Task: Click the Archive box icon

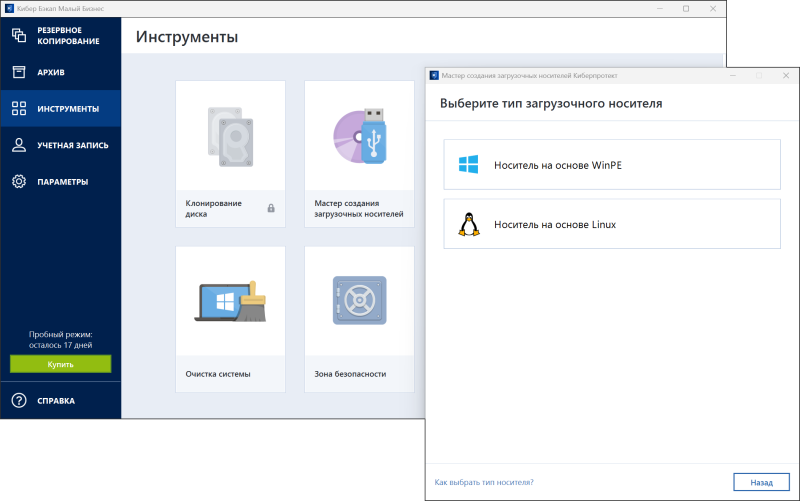Action: (x=18, y=72)
